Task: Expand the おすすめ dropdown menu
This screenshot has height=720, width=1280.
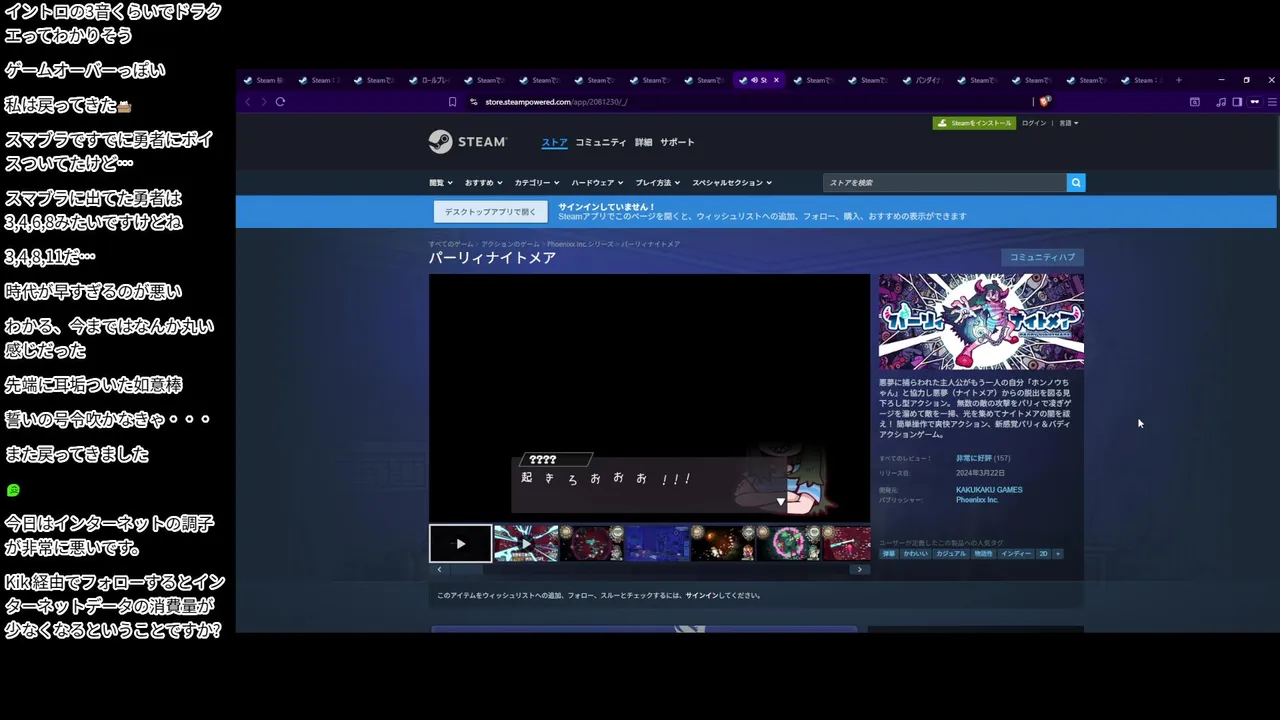Action: pyautogui.click(x=483, y=183)
